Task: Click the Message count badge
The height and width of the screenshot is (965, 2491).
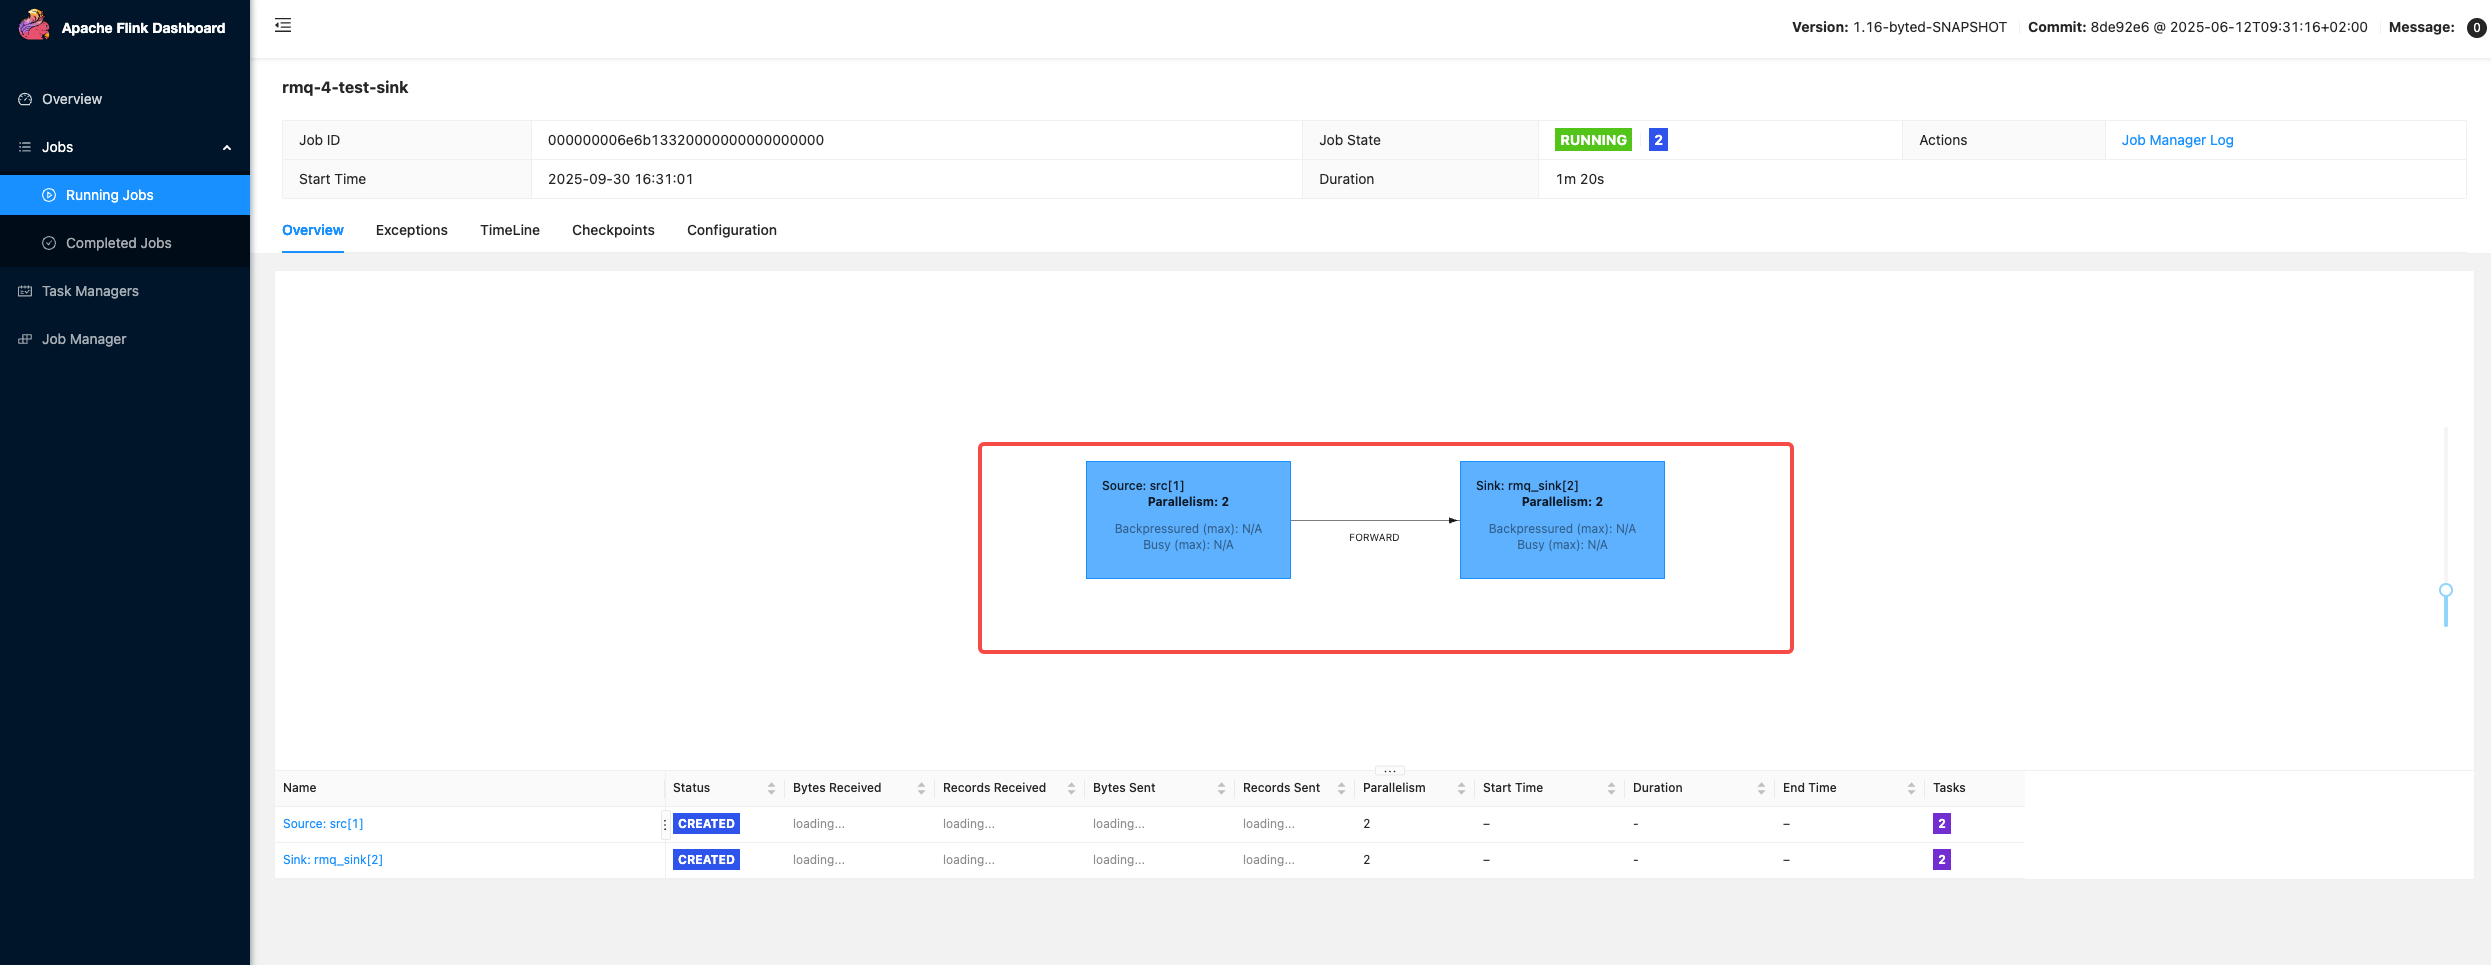Action: [x=2476, y=28]
